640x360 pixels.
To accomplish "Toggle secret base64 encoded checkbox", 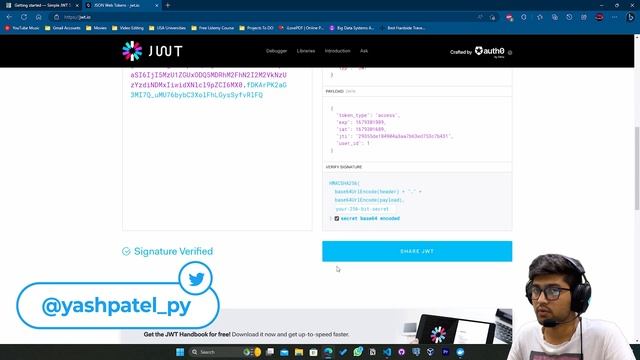I will (x=337, y=218).
